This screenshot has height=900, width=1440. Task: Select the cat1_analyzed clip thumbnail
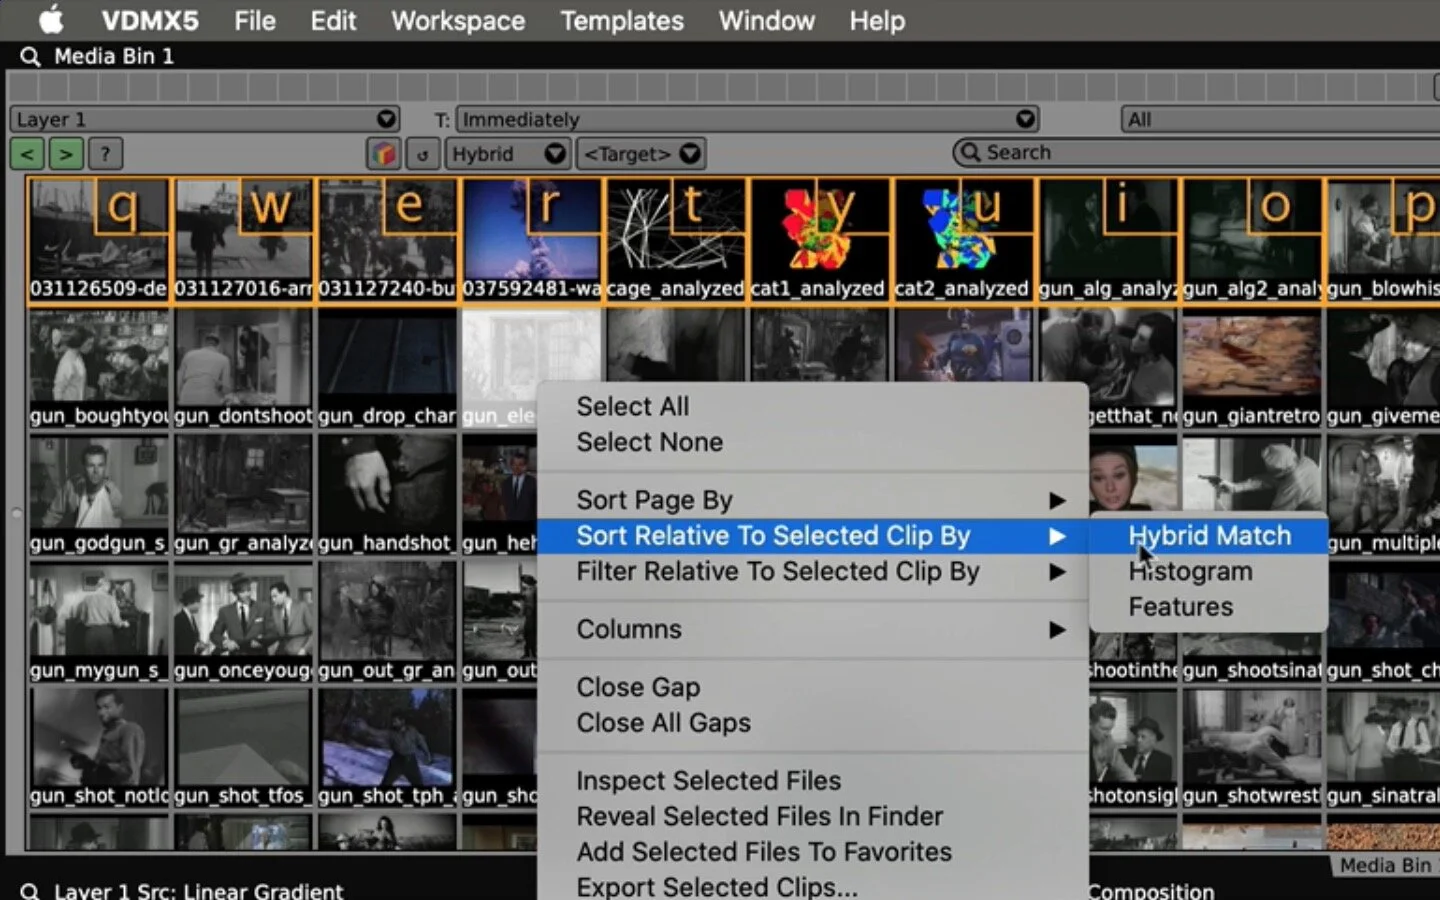[x=819, y=237]
